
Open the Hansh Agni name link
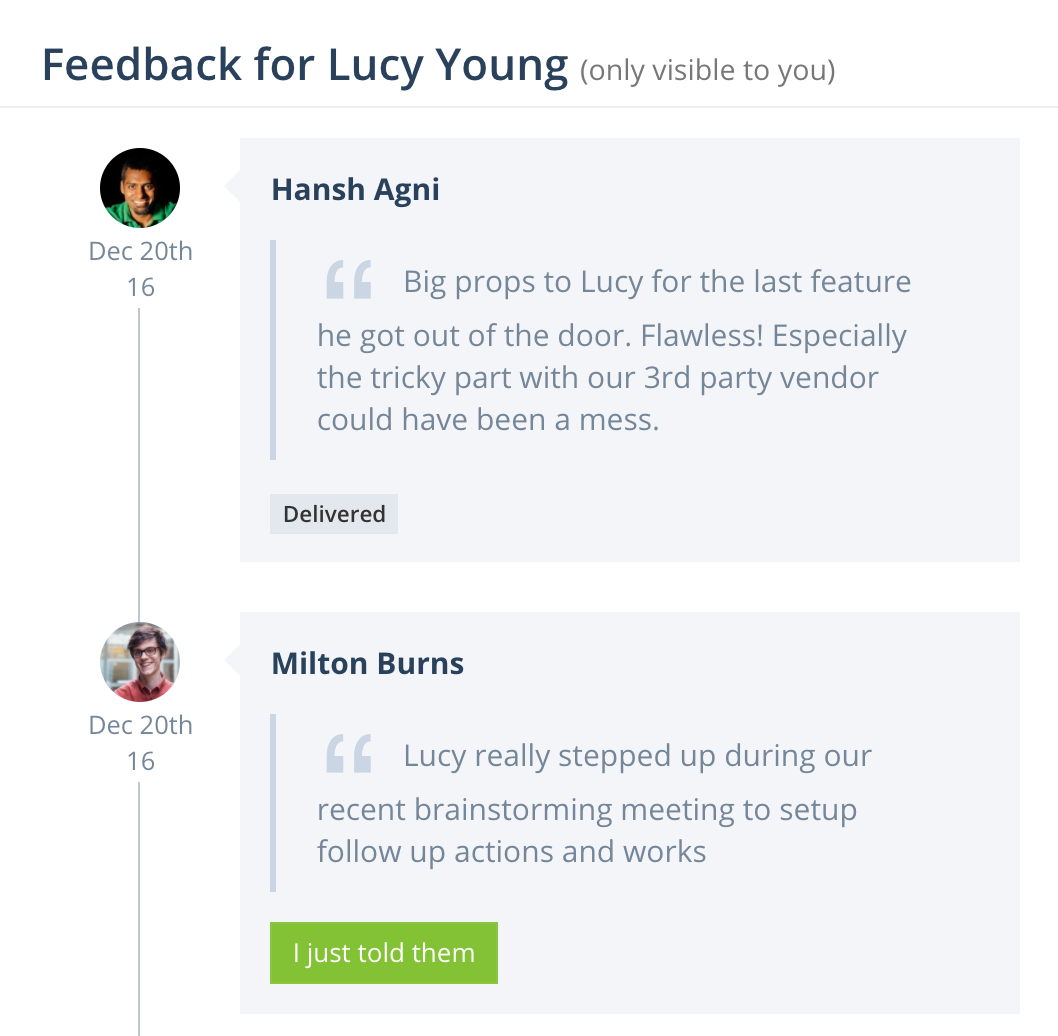[x=355, y=189]
